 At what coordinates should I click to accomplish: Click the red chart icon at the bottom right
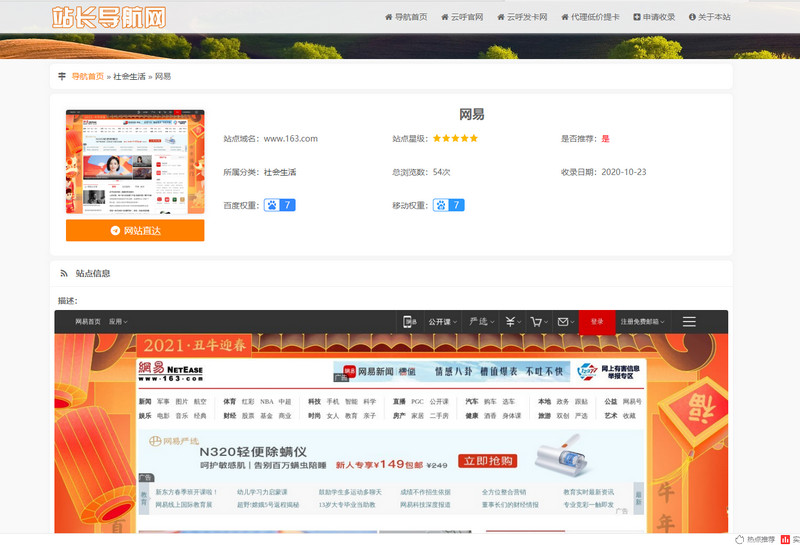point(785,539)
